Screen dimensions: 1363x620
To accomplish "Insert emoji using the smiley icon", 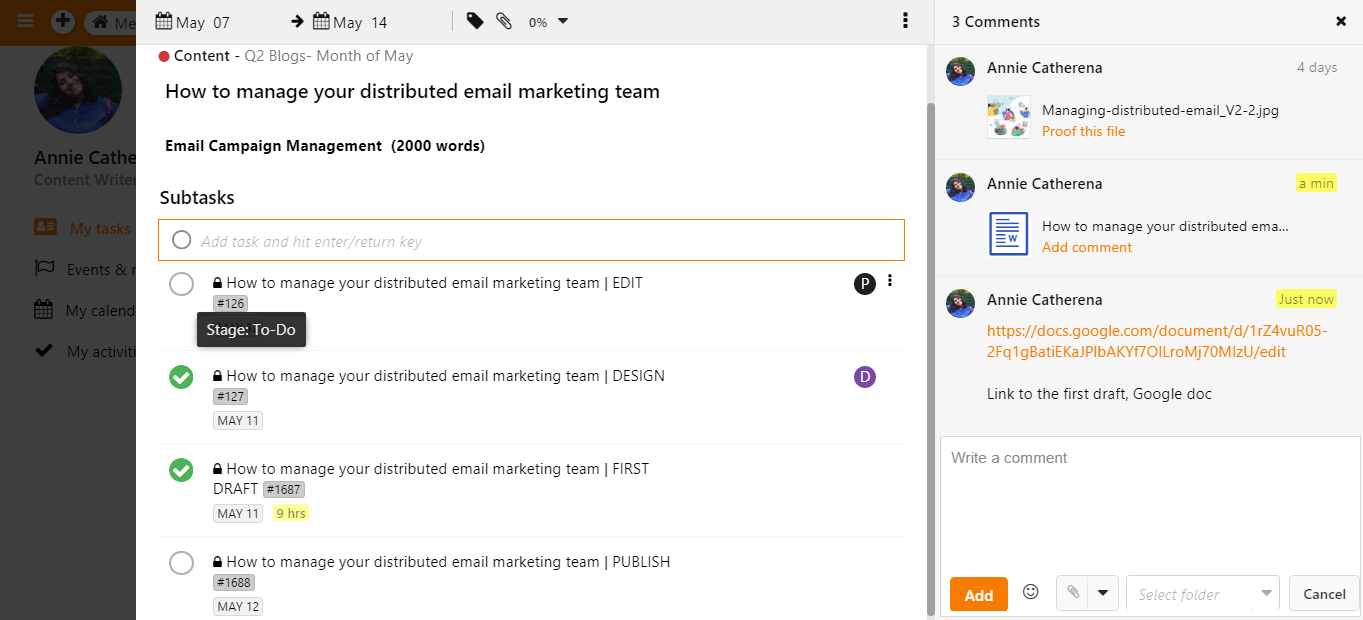I will (x=1031, y=592).
